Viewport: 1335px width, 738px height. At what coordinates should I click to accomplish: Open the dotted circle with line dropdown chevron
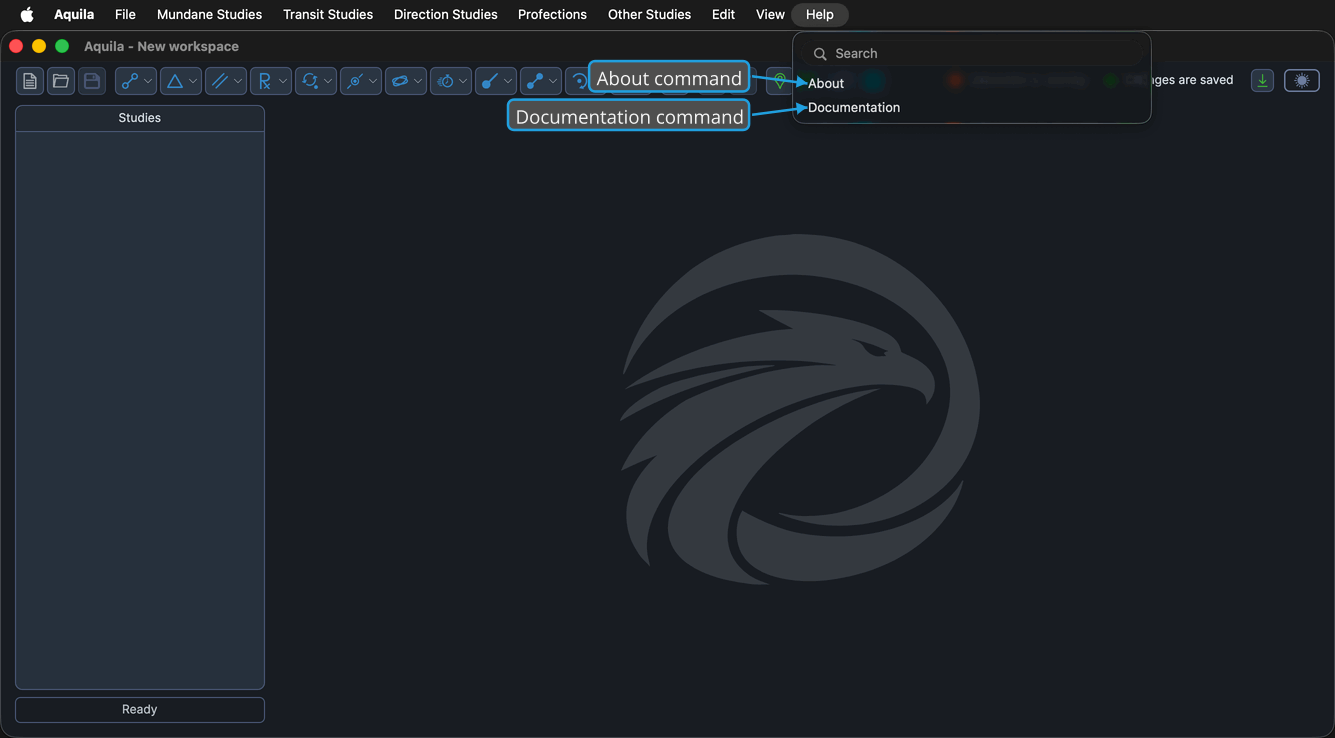coord(373,81)
